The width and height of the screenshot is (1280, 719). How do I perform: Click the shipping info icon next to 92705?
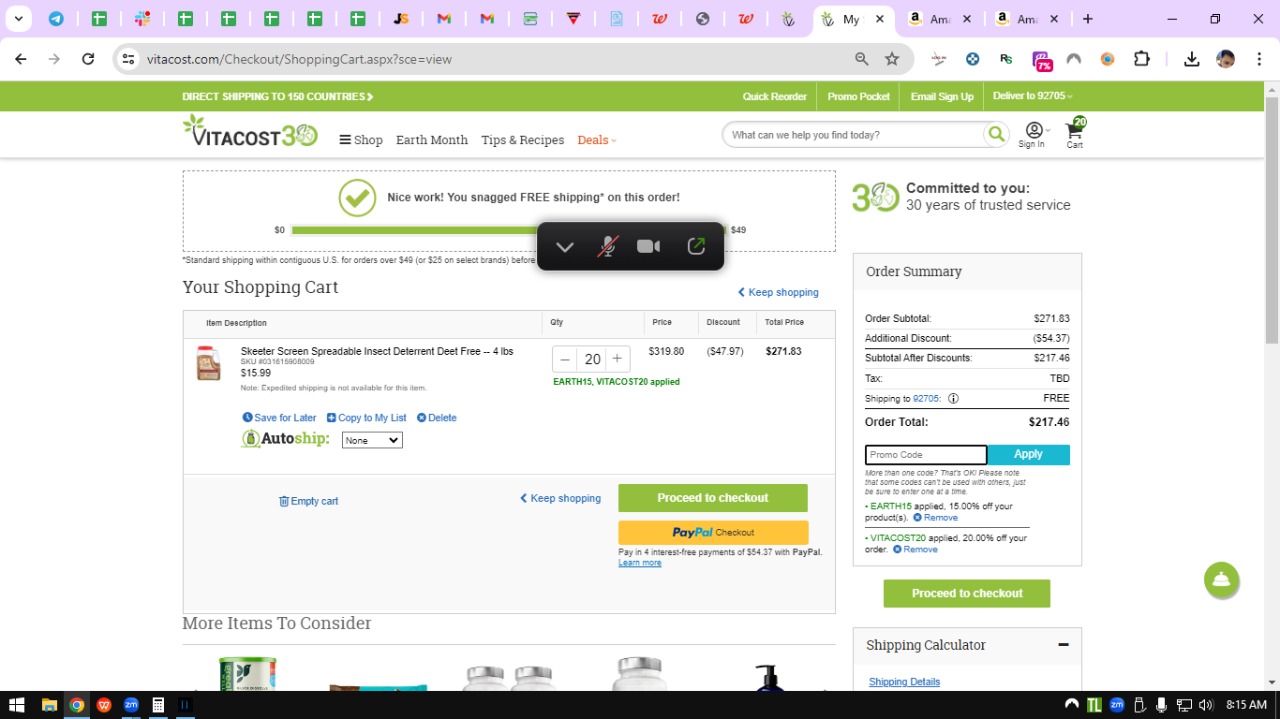tap(953, 398)
